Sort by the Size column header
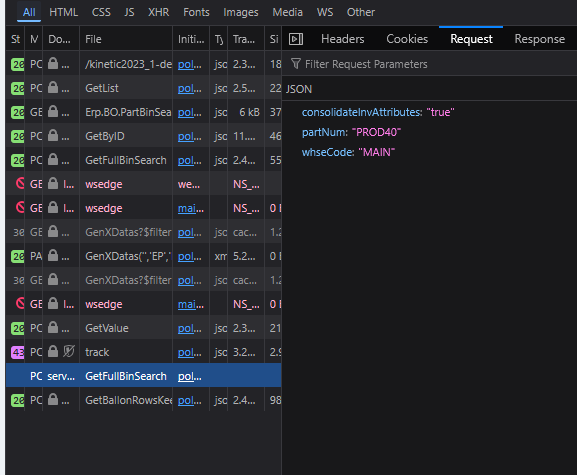The image size is (577, 475). pyautogui.click(x=273, y=39)
